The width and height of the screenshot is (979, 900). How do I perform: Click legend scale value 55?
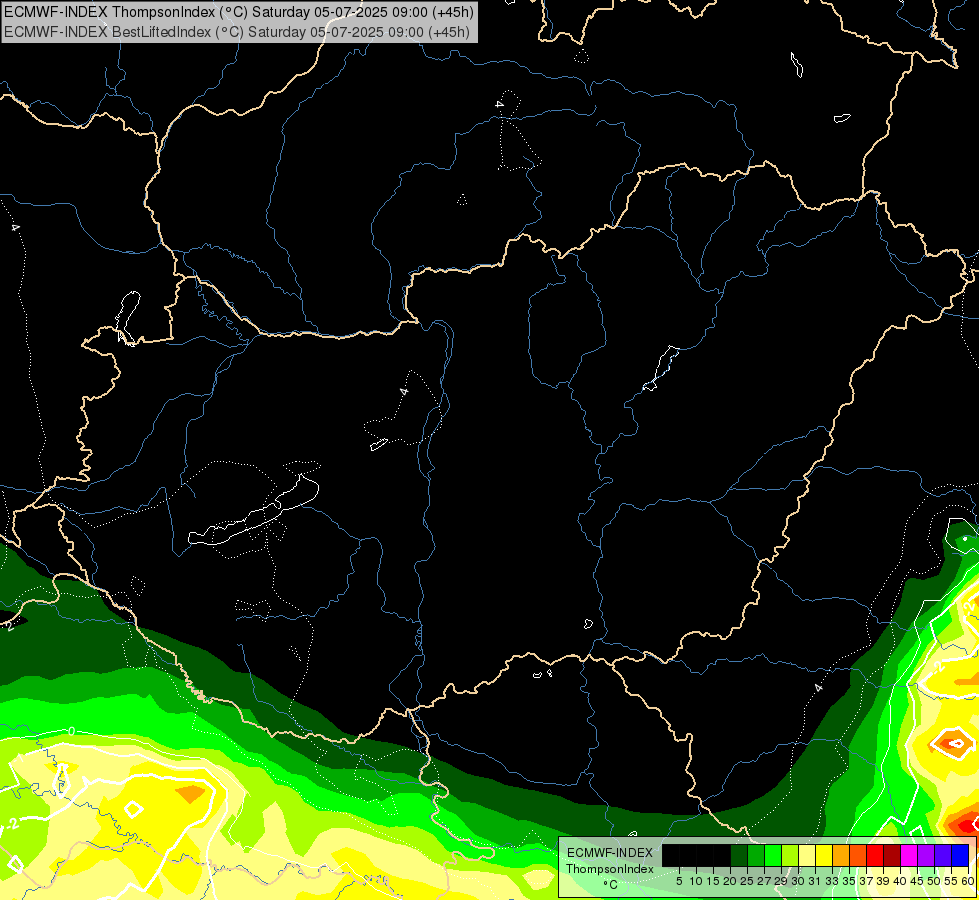(950, 881)
